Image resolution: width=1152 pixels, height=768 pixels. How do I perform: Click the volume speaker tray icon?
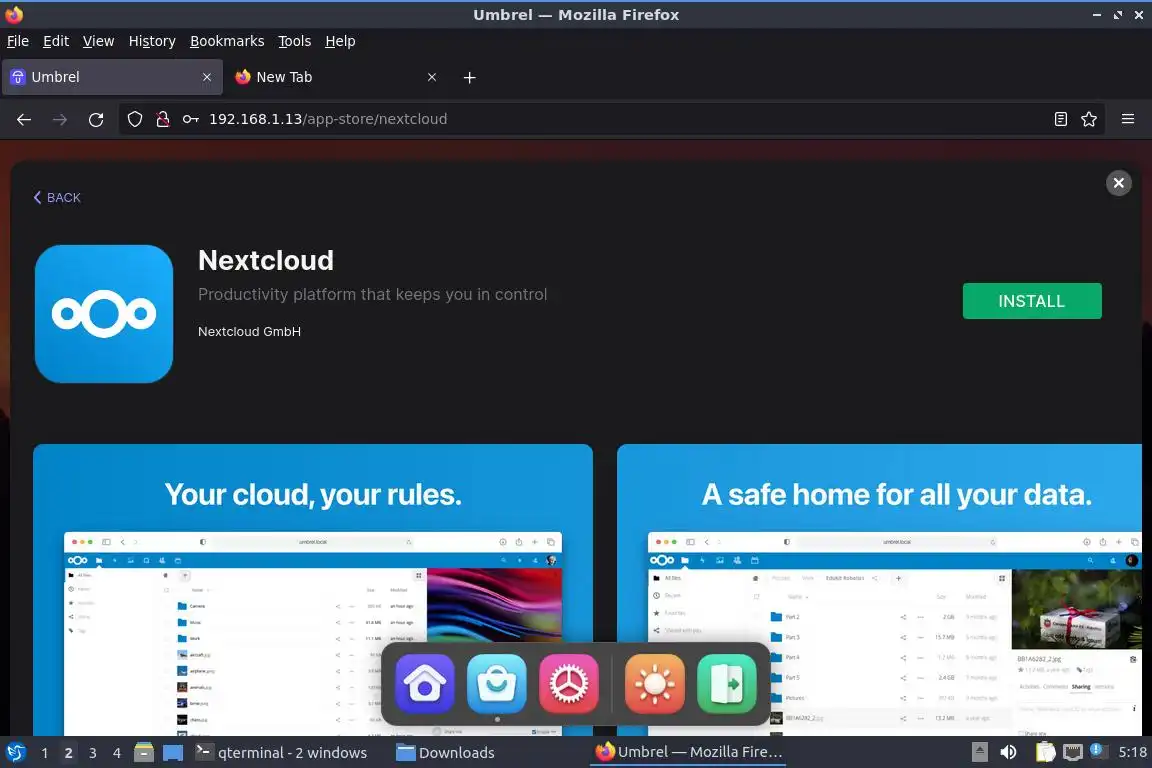(1008, 753)
